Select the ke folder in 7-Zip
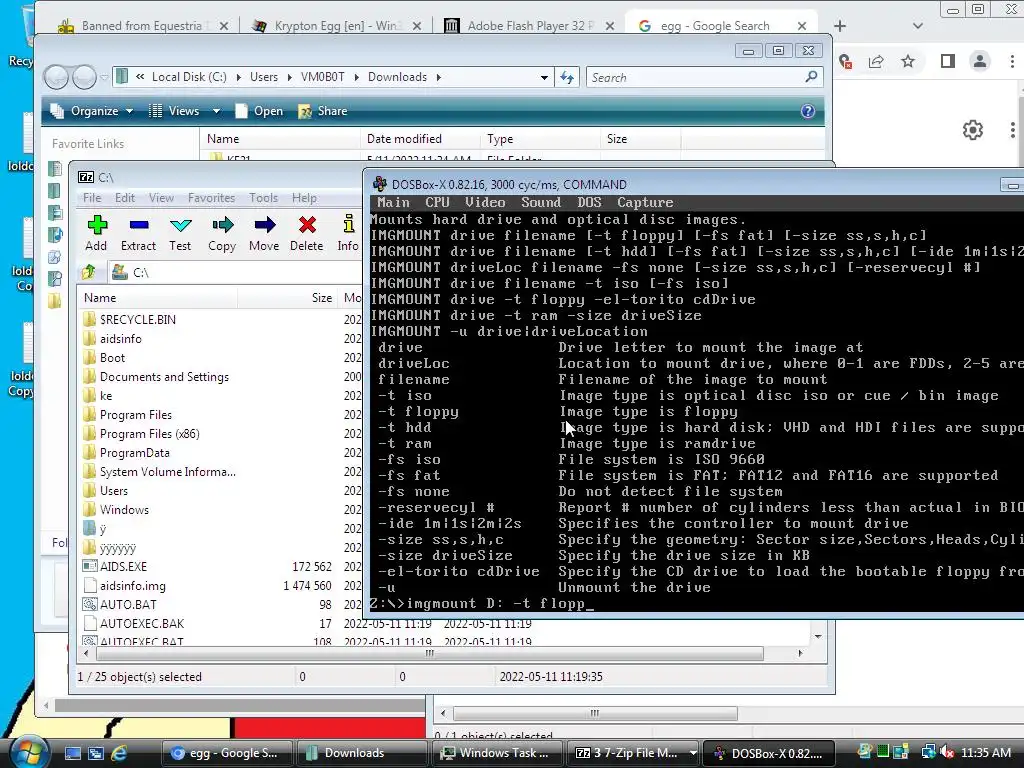 pos(98,395)
